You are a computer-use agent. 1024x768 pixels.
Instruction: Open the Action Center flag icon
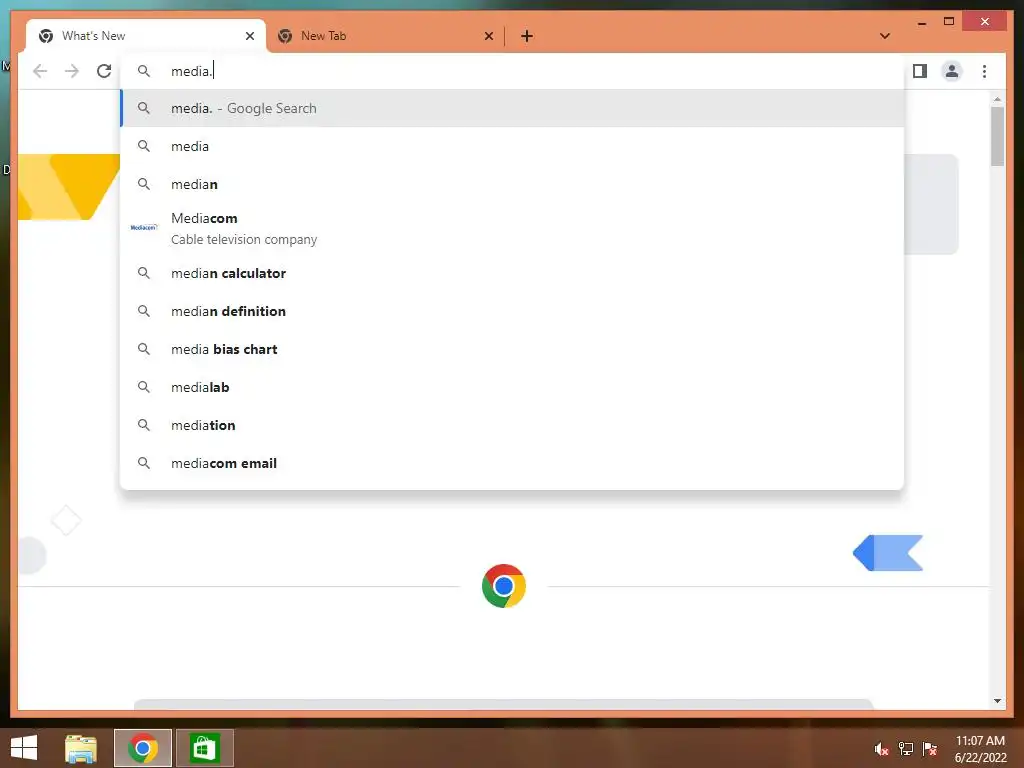click(930, 749)
